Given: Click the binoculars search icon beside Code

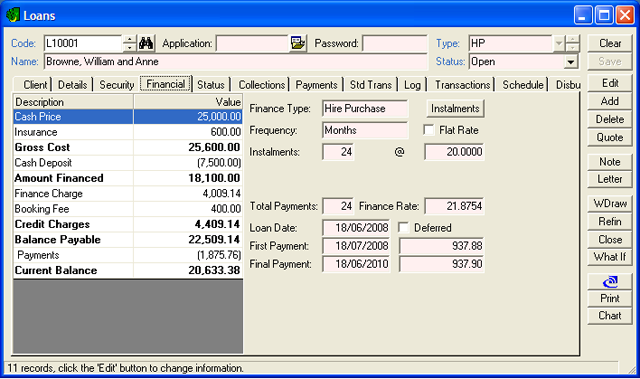Looking at the screenshot, I should tap(146, 43).
